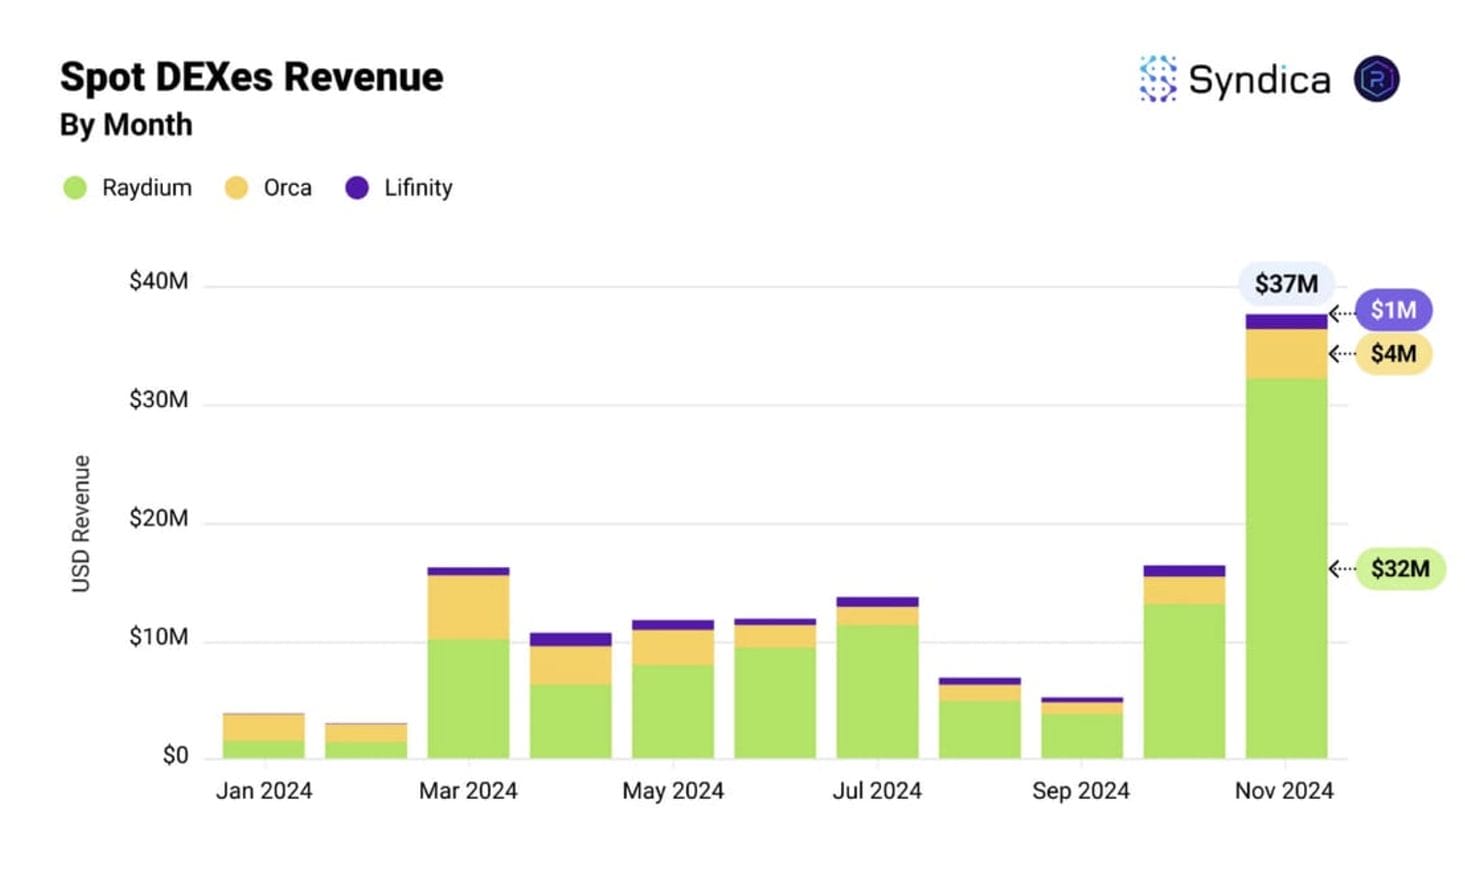Click the $4M Orca callout badge

[x=1393, y=354]
